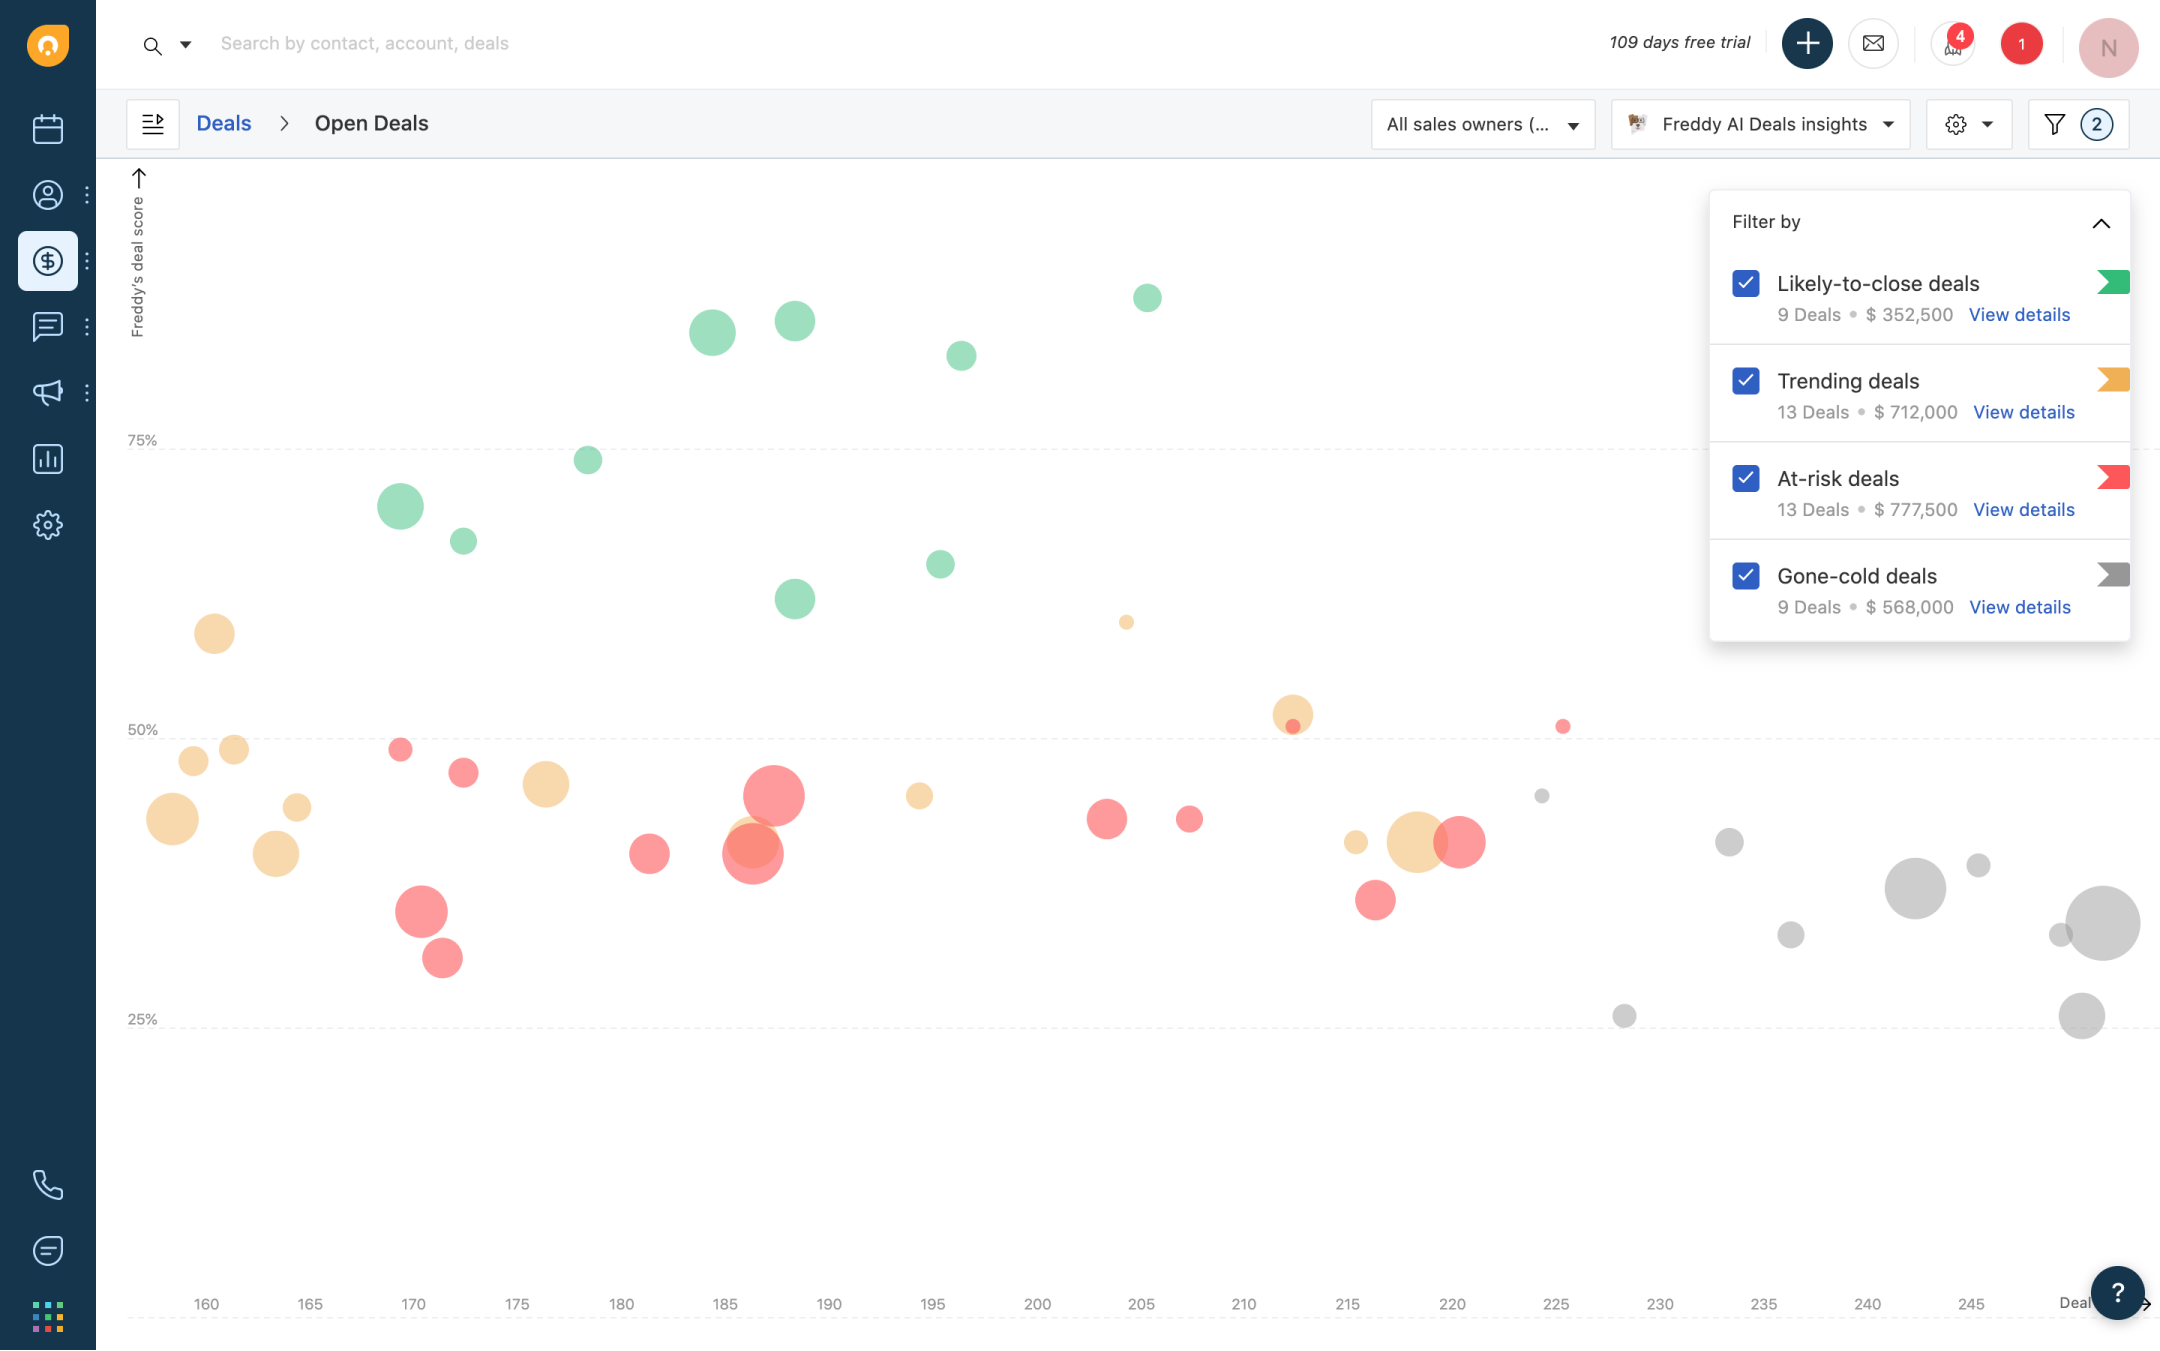
Task: Open the filter funnel with 2 filters
Action: coord(2078,124)
